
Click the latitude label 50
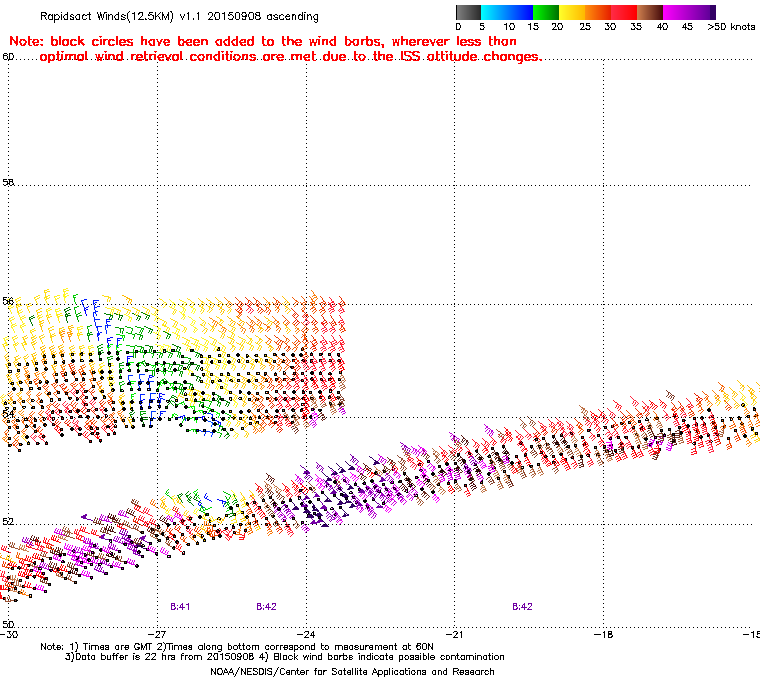pyautogui.click(x=8, y=624)
